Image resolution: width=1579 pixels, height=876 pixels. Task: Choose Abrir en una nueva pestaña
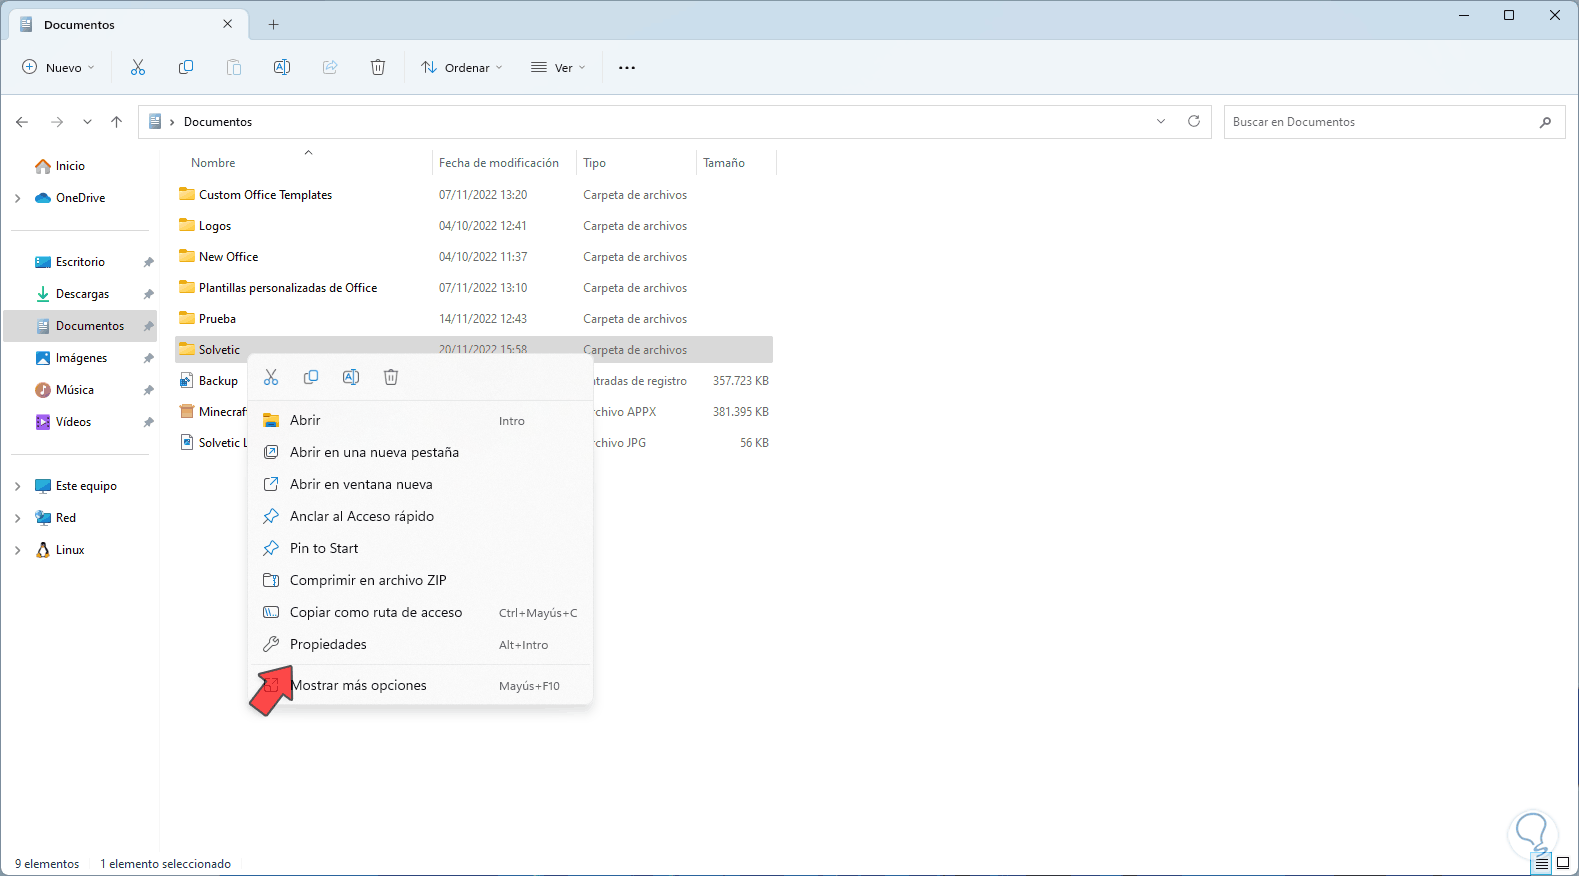tap(420, 453)
